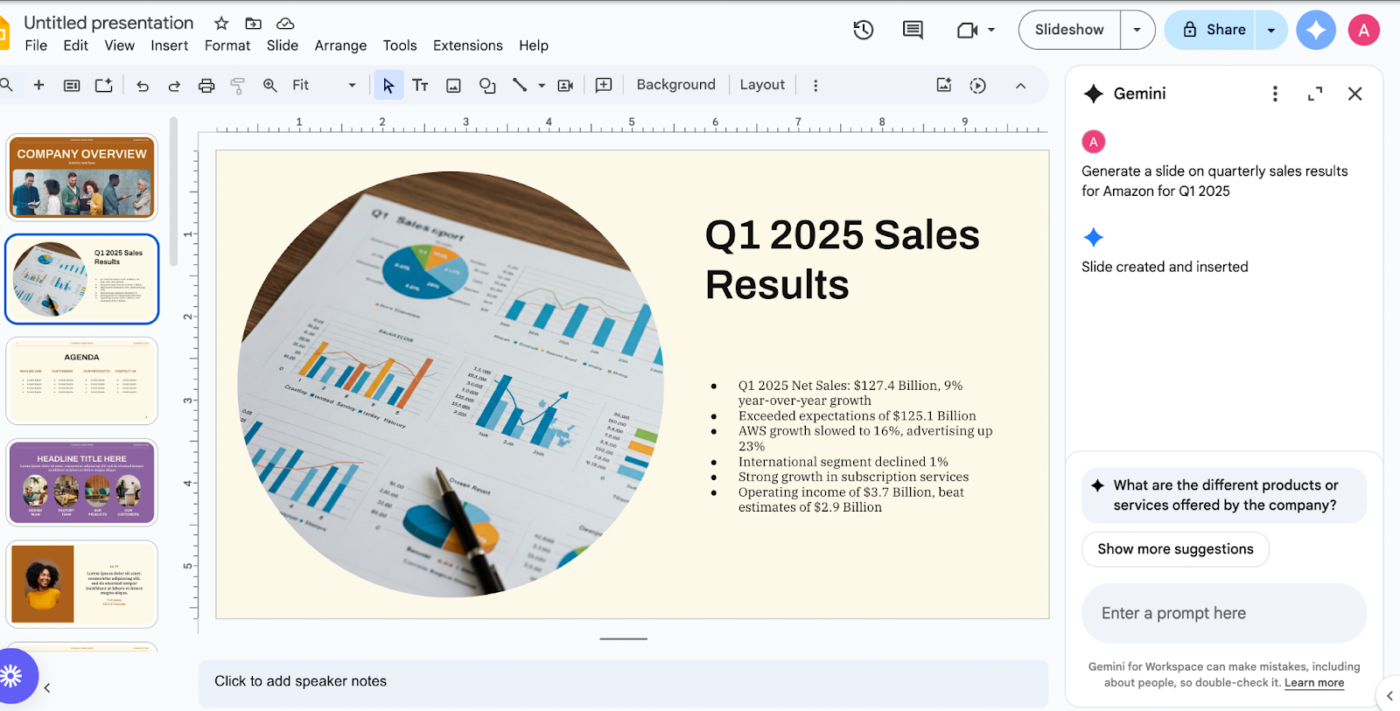Click the Layout button
Image resolution: width=1400 pixels, height=711 pixels.
(x=762, y=85)
